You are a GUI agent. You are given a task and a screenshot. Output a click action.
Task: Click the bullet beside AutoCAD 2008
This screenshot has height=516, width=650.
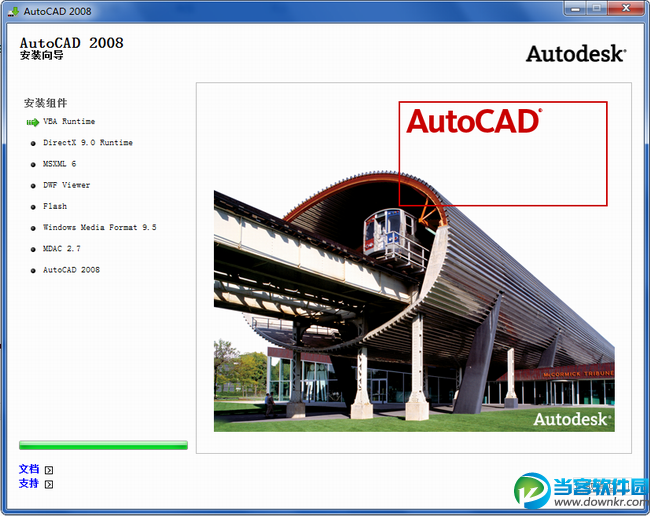tap(33, 271)
